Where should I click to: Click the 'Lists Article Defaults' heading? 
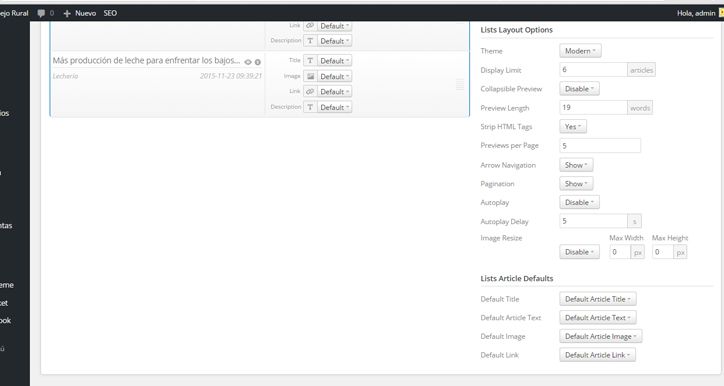517,278
